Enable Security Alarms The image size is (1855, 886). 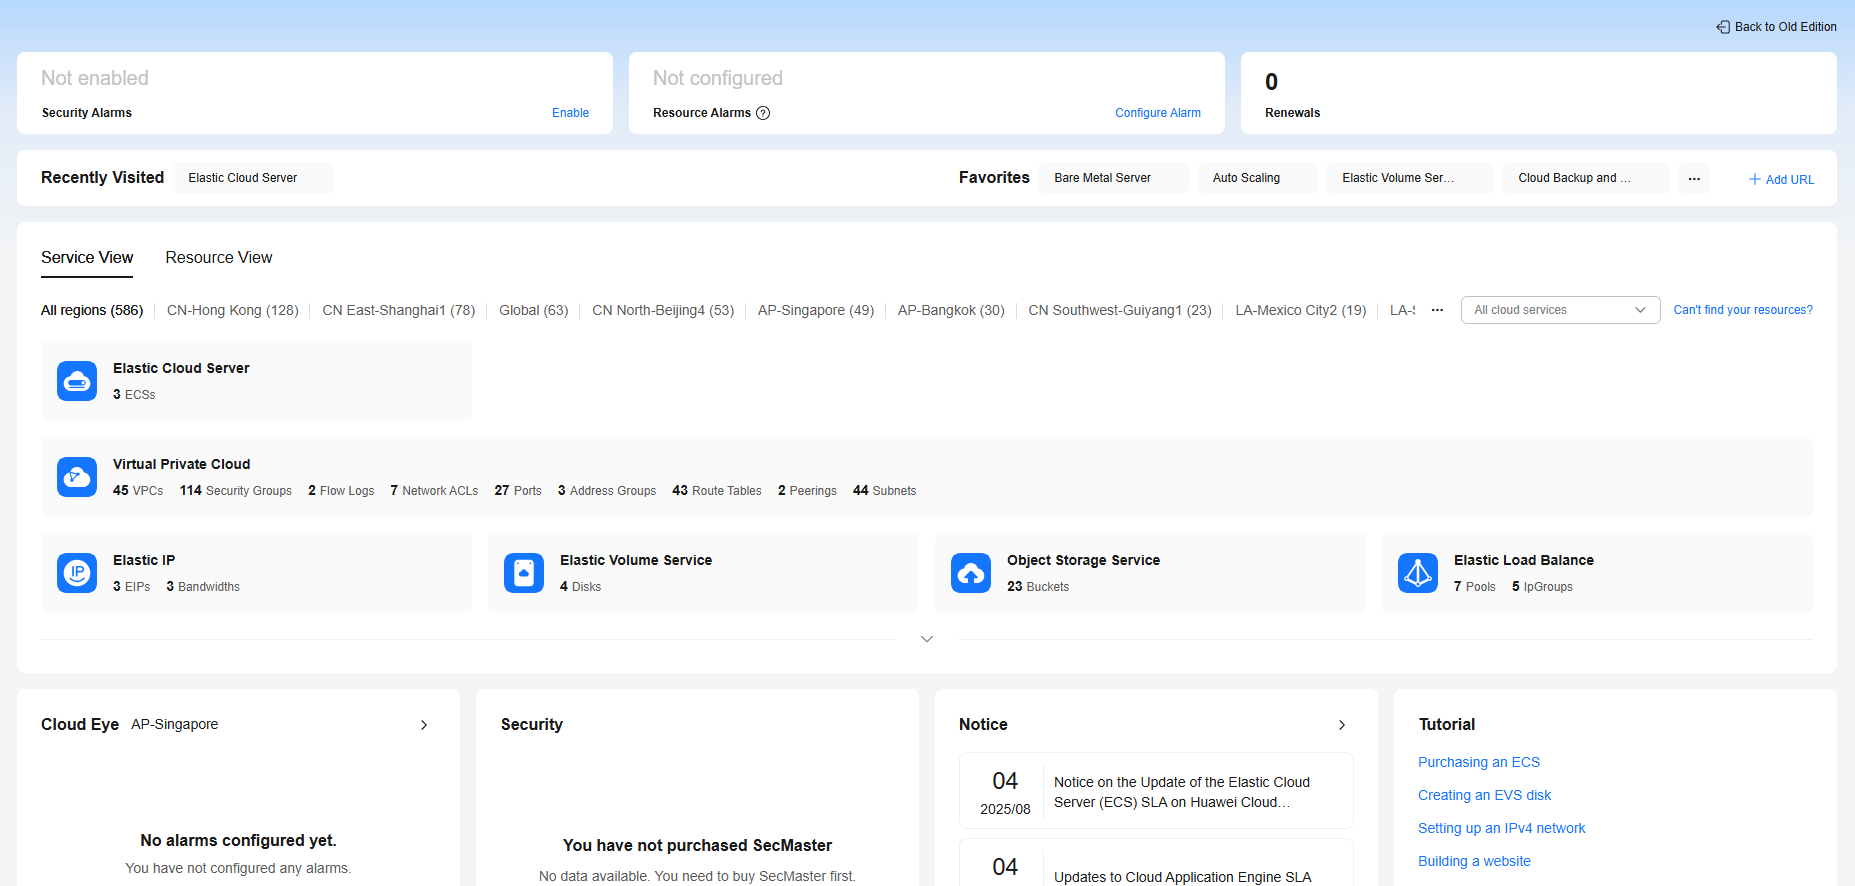tap(570, 113)
